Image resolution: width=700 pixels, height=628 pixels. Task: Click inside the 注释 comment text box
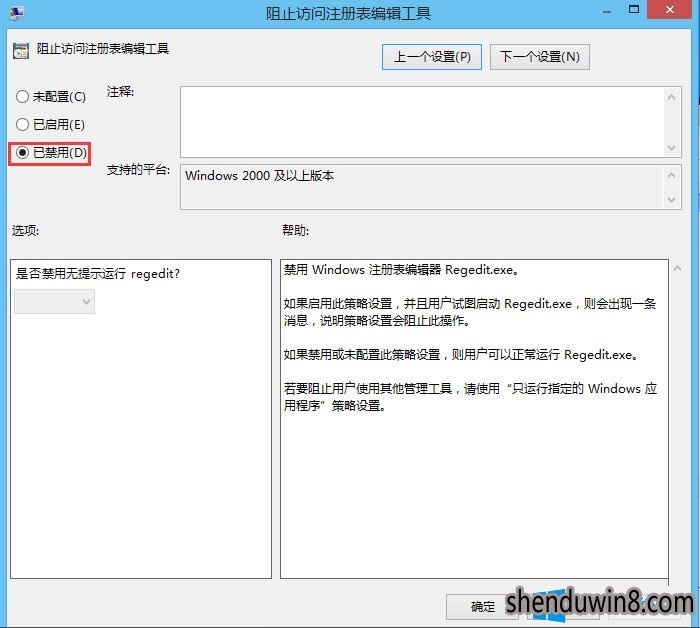422,122
